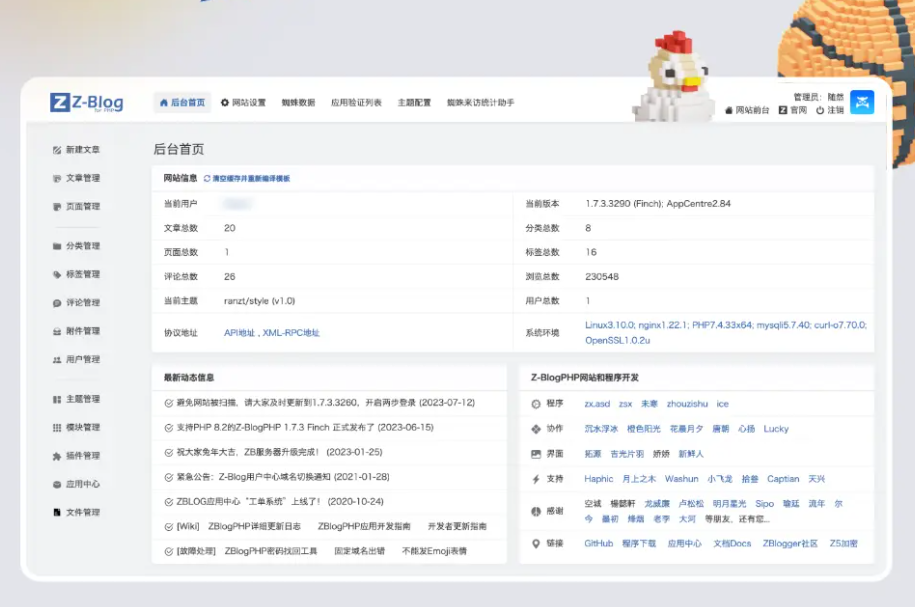Open the 开发者更新指南 link
915x607 pixels.
click(457, 526)
